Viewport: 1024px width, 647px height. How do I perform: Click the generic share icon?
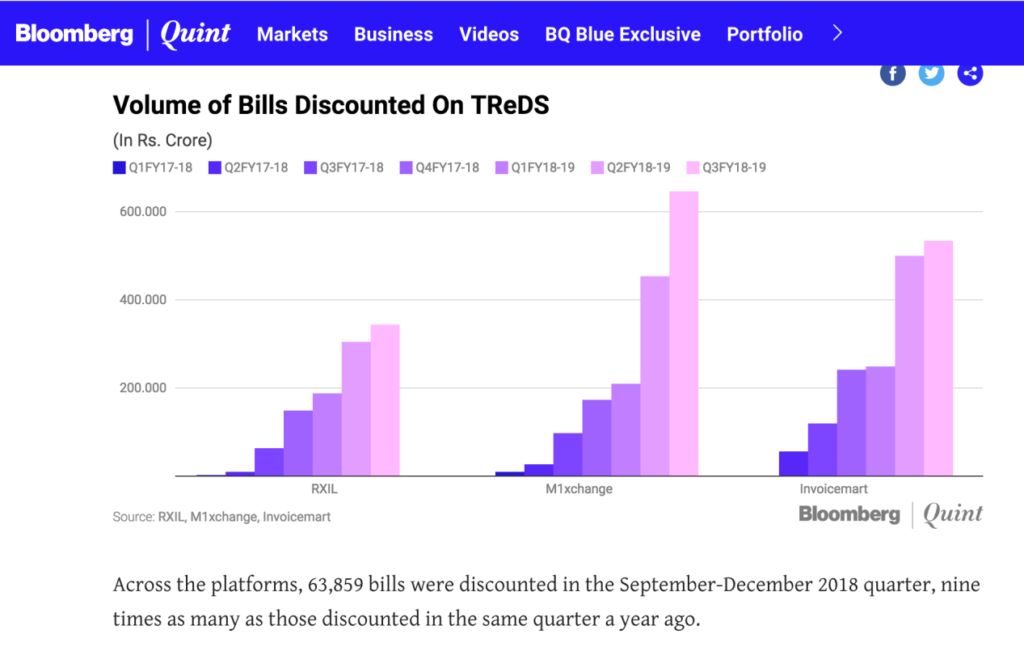pyautogui.click(x=970, y=73)
